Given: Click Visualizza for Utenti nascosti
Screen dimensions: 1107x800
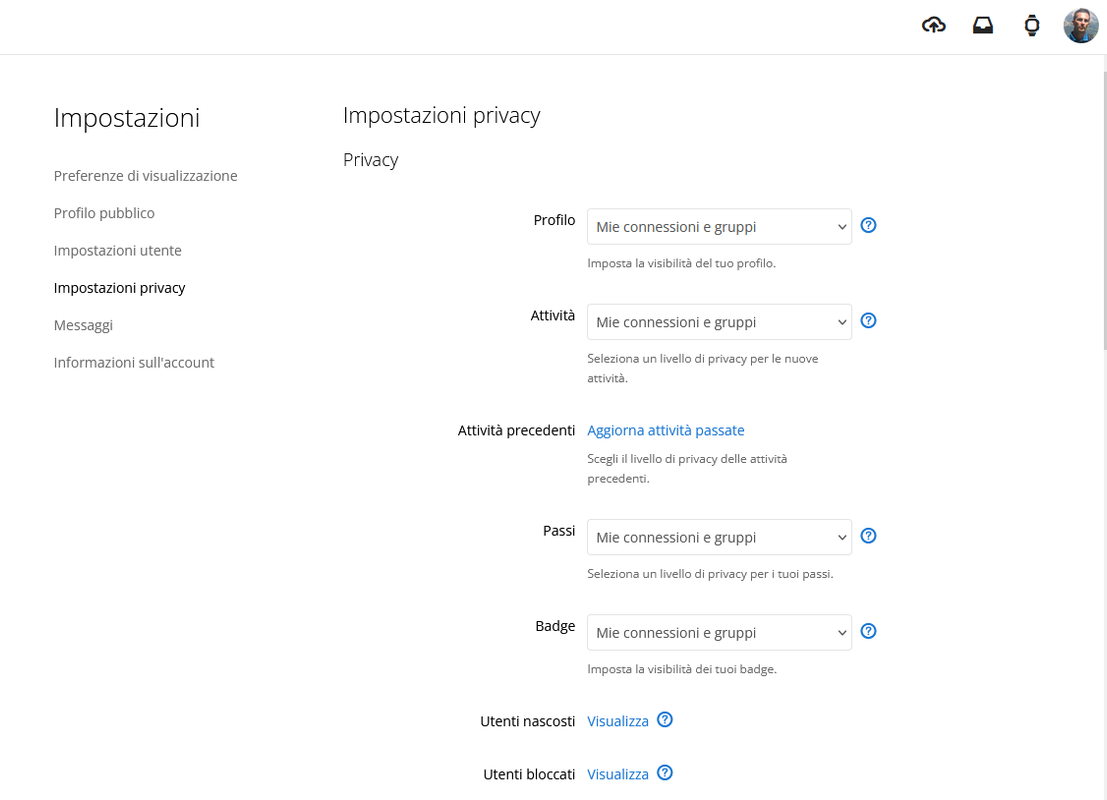Looking at the screenshot, I should pos(618,721).
